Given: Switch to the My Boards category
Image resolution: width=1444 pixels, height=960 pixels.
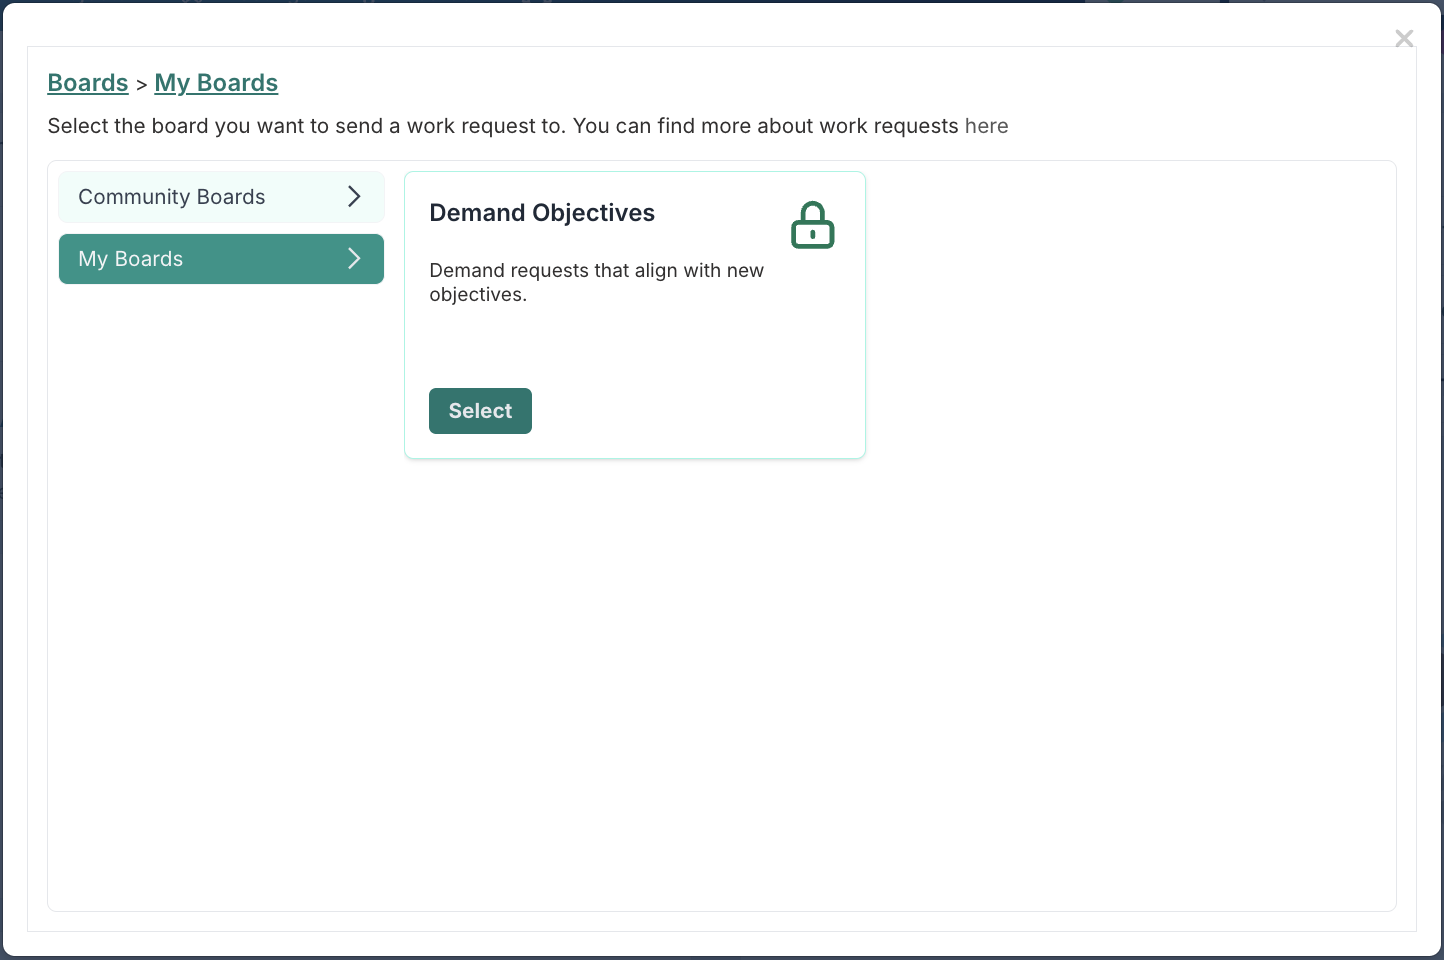Looking at the screenshot, I should 221,259.
